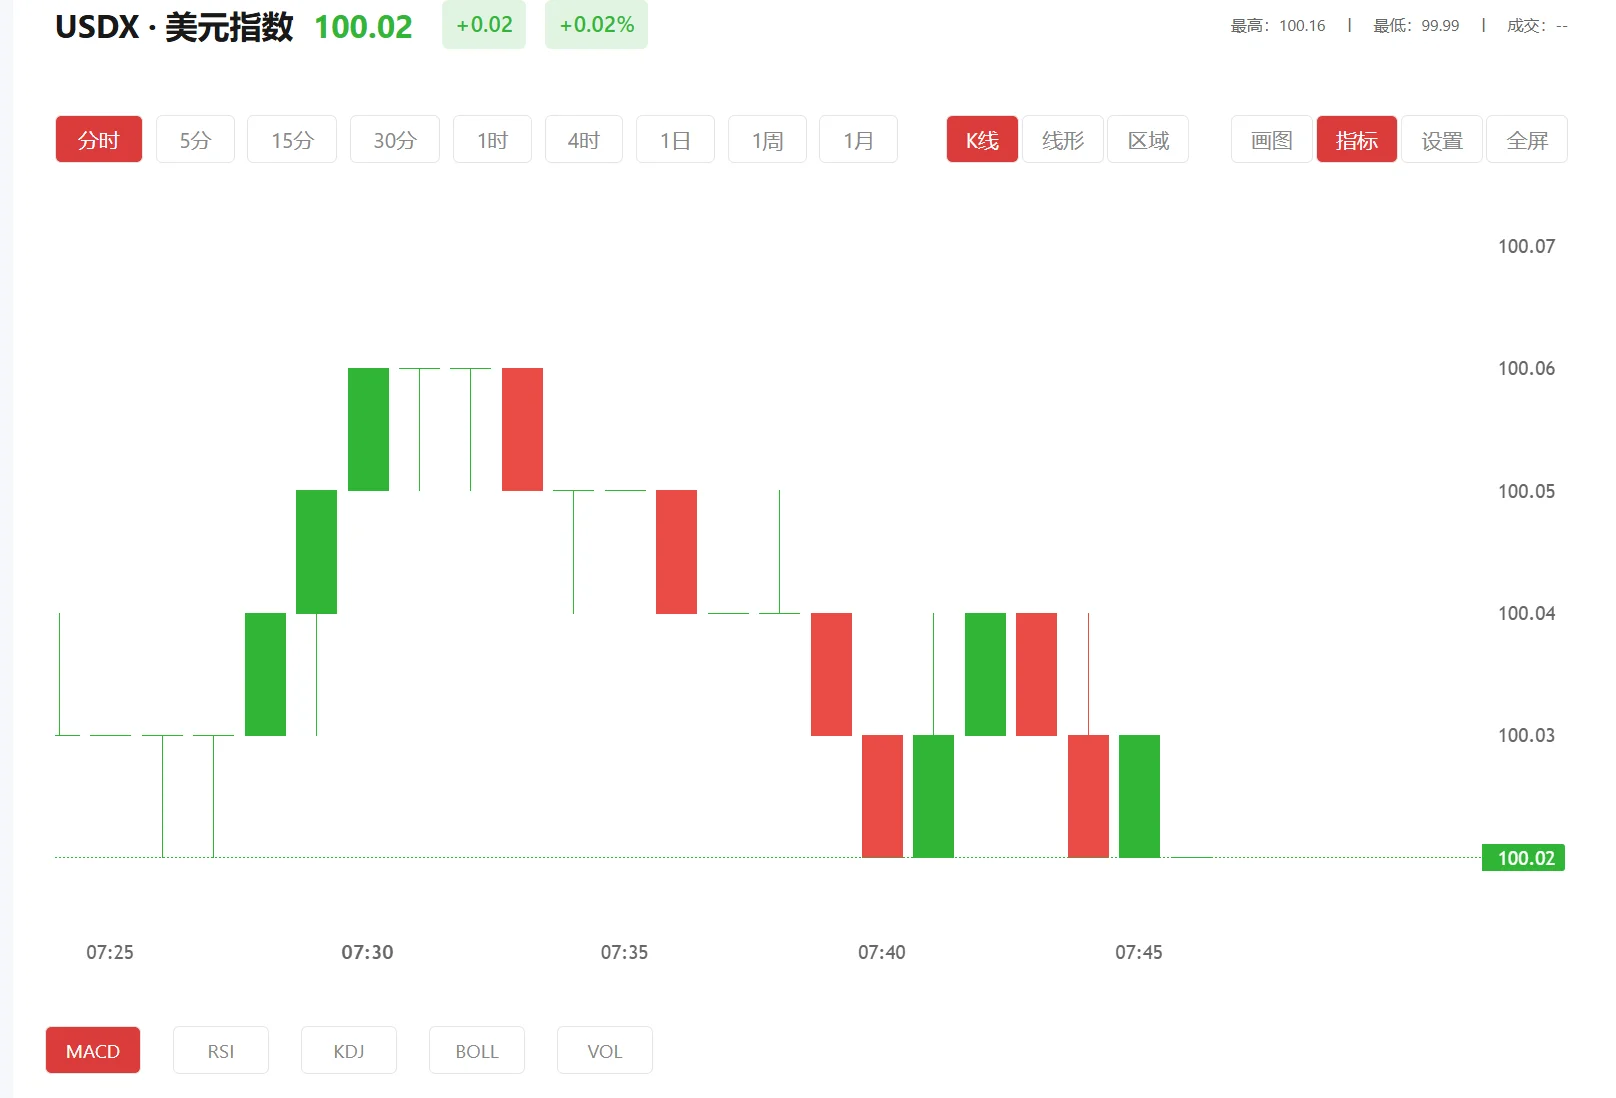The width and height of the screenshot is (1616, 1098).
Task: Switch to the 5分 timeframe
Action: [x=195, y=139]
